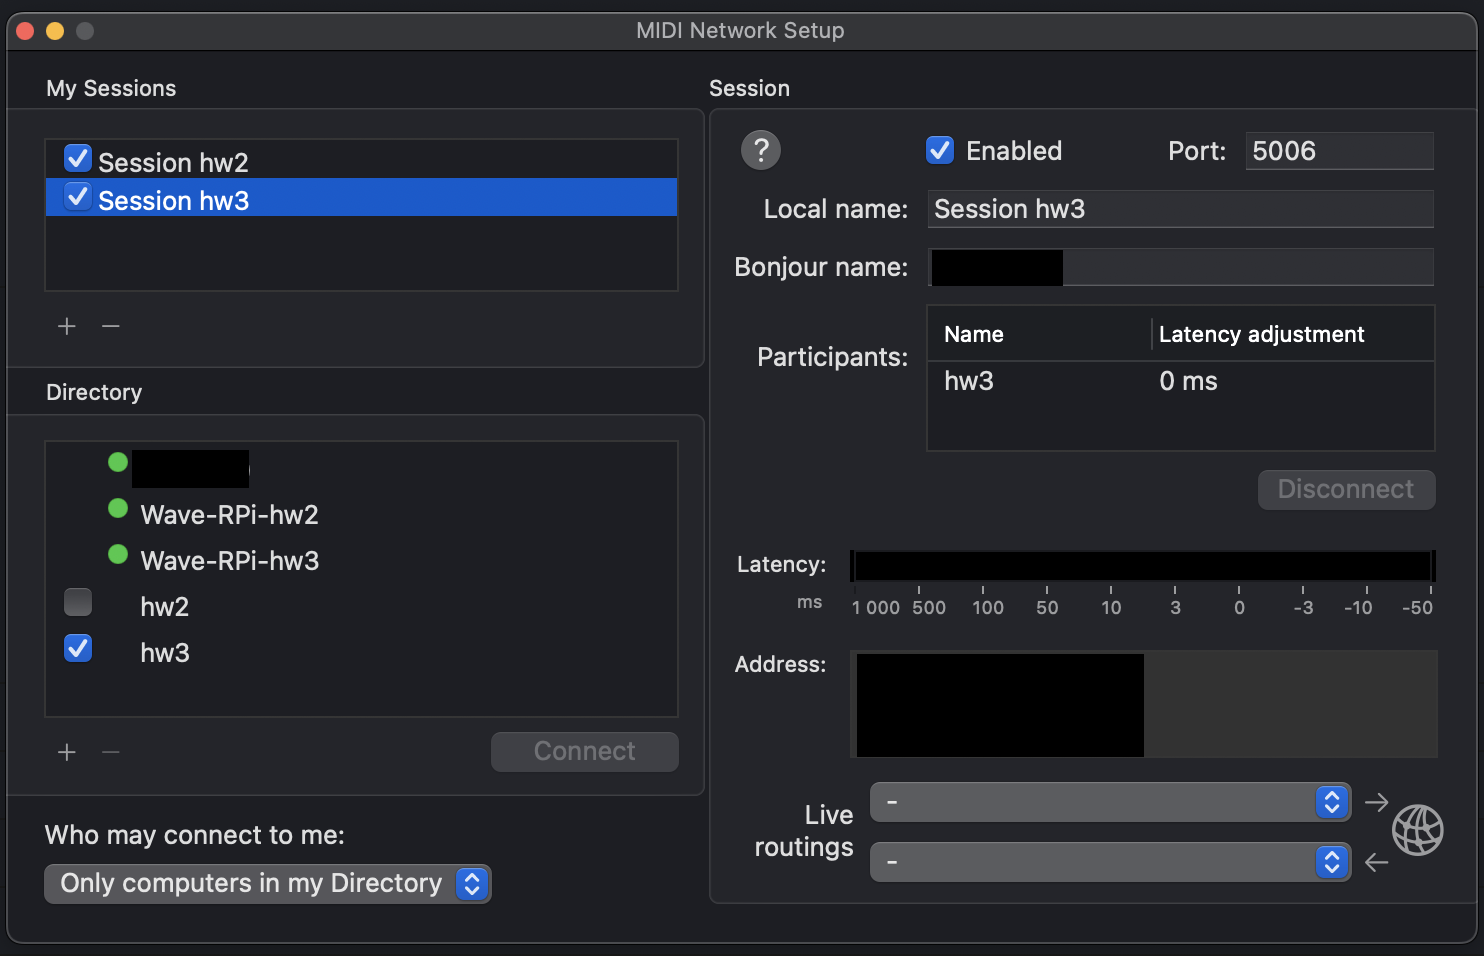Click the Disconnect button
The width and height of the screenshot is (1484, 956).
coord(1346,490)
